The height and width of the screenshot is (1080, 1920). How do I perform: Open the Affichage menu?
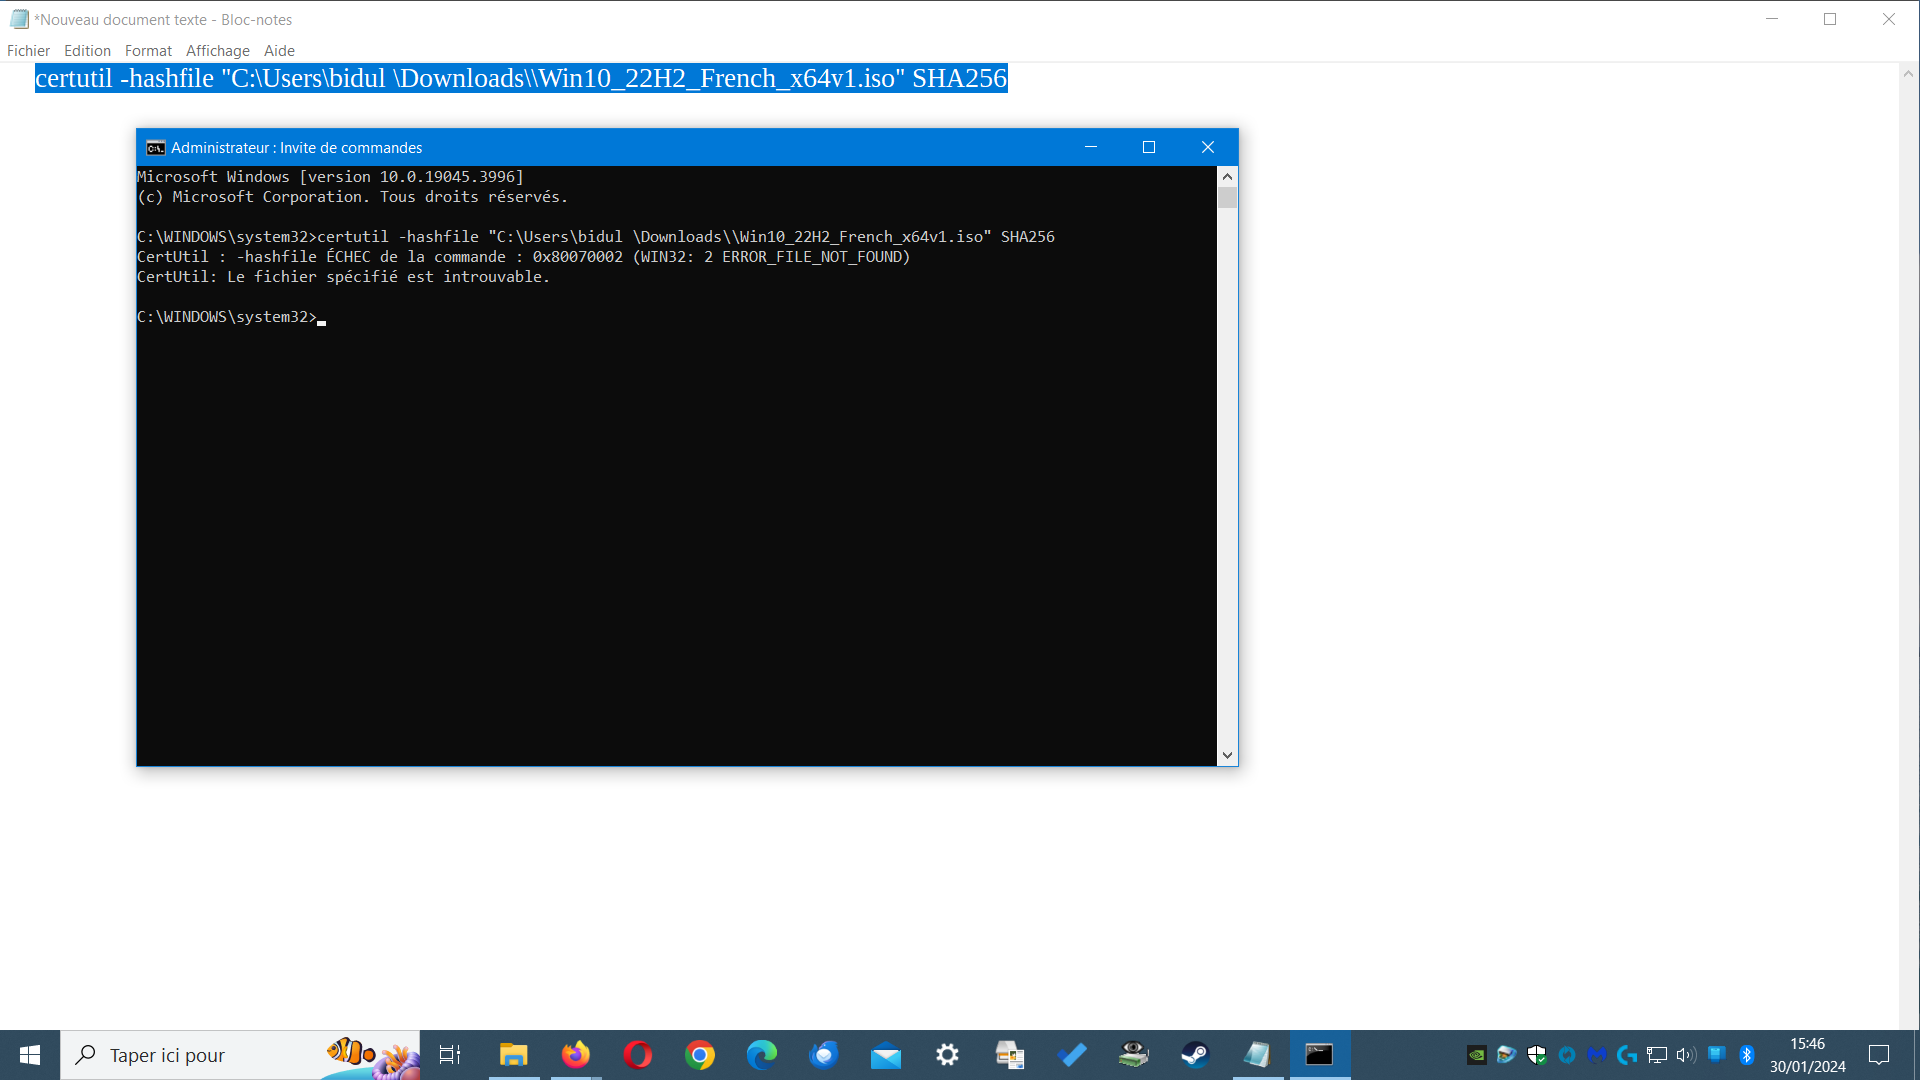coord(217,51)
